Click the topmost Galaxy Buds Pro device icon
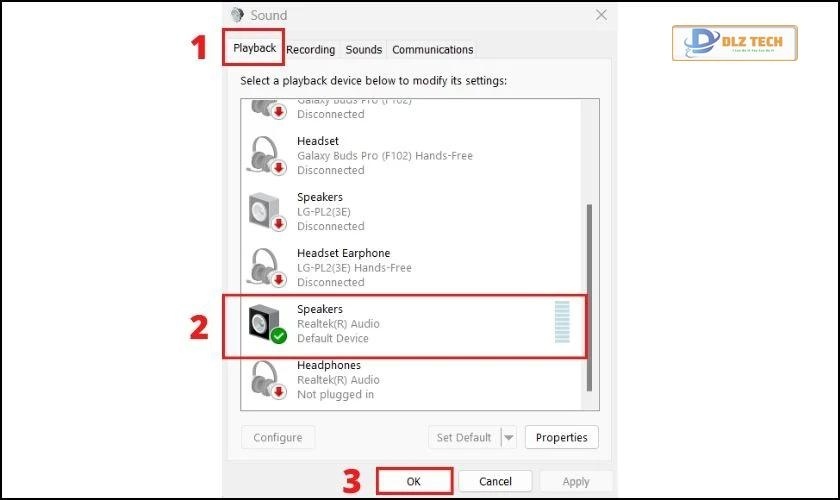The height and width of the screenshot is (500, 840). point(267,107)
